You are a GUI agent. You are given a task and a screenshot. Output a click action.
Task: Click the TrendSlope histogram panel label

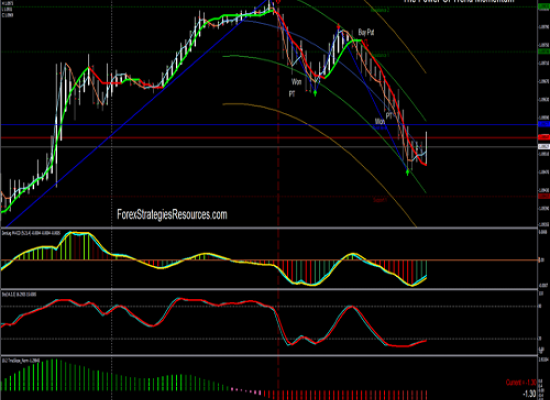20,360
